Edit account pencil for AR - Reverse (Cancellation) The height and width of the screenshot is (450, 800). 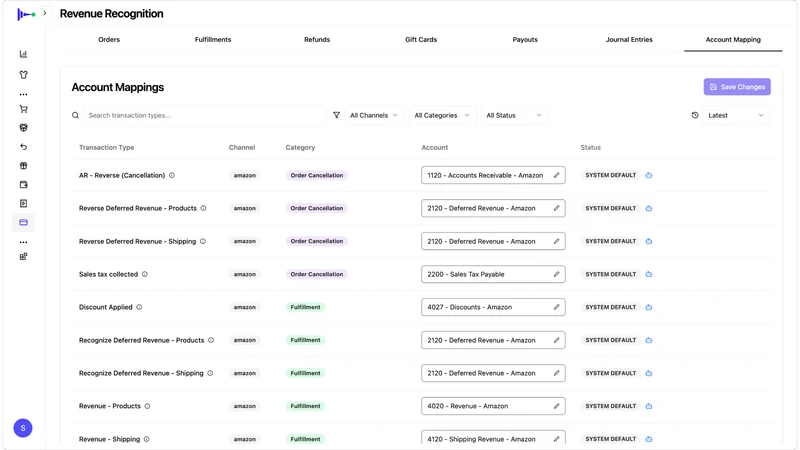(x=557, y=175)
